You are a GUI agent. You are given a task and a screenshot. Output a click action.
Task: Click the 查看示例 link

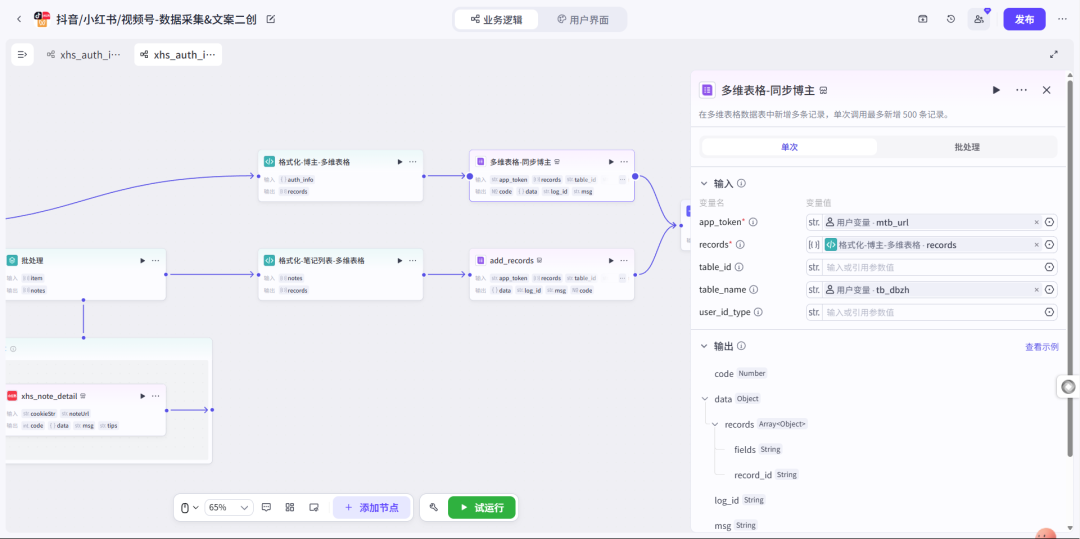click(x=1041, y=347)
